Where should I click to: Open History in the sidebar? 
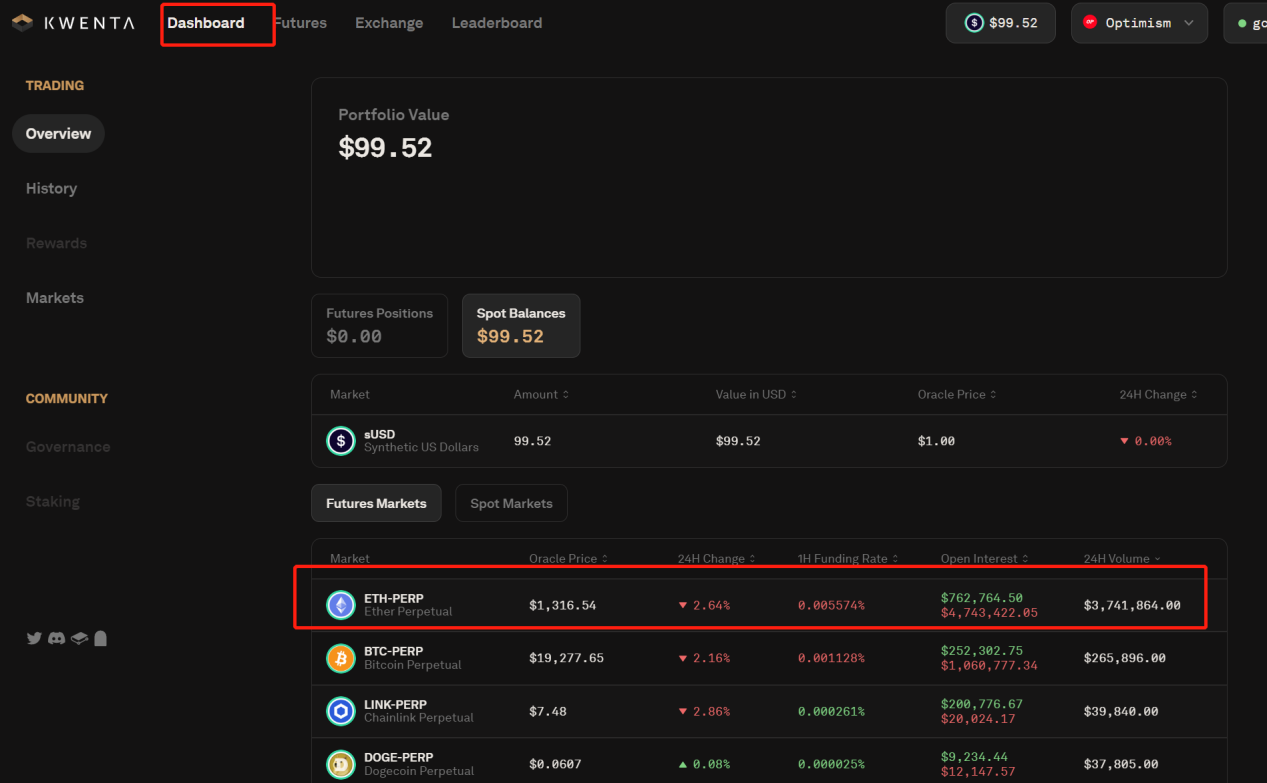[x=51, y=188]
